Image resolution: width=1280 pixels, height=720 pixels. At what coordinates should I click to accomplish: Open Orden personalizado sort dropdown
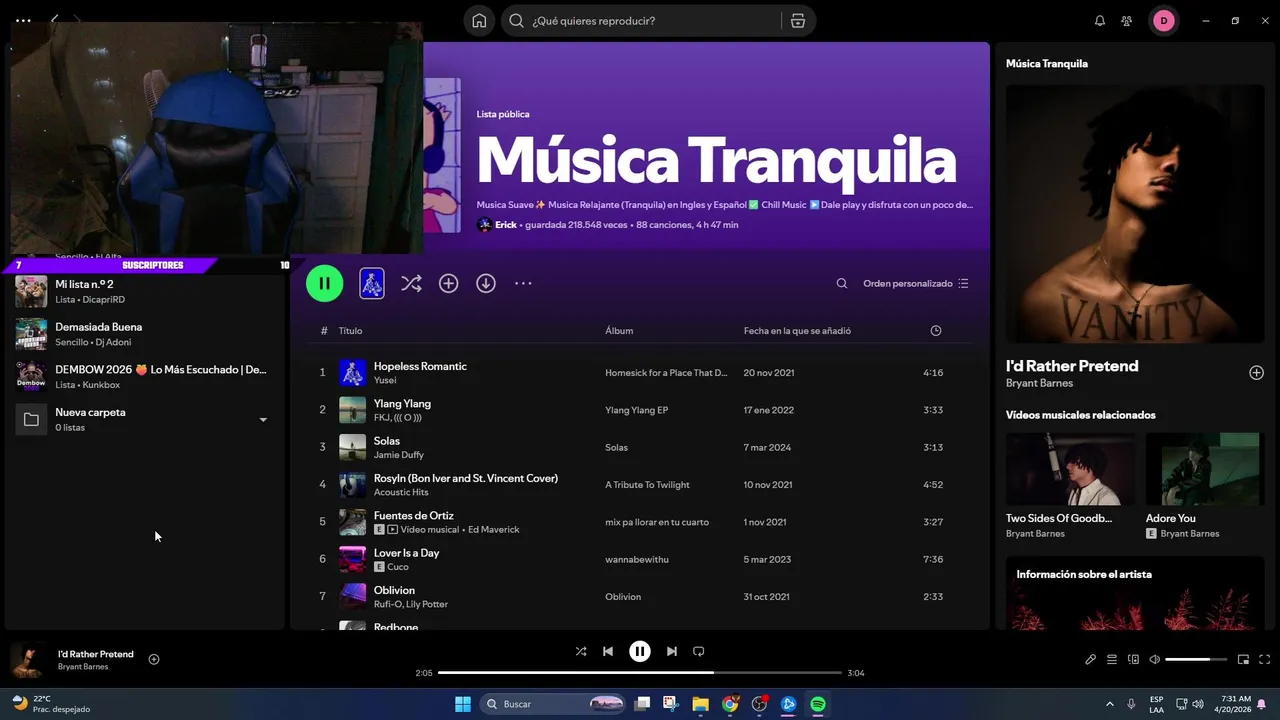click(x=916, y=284)
